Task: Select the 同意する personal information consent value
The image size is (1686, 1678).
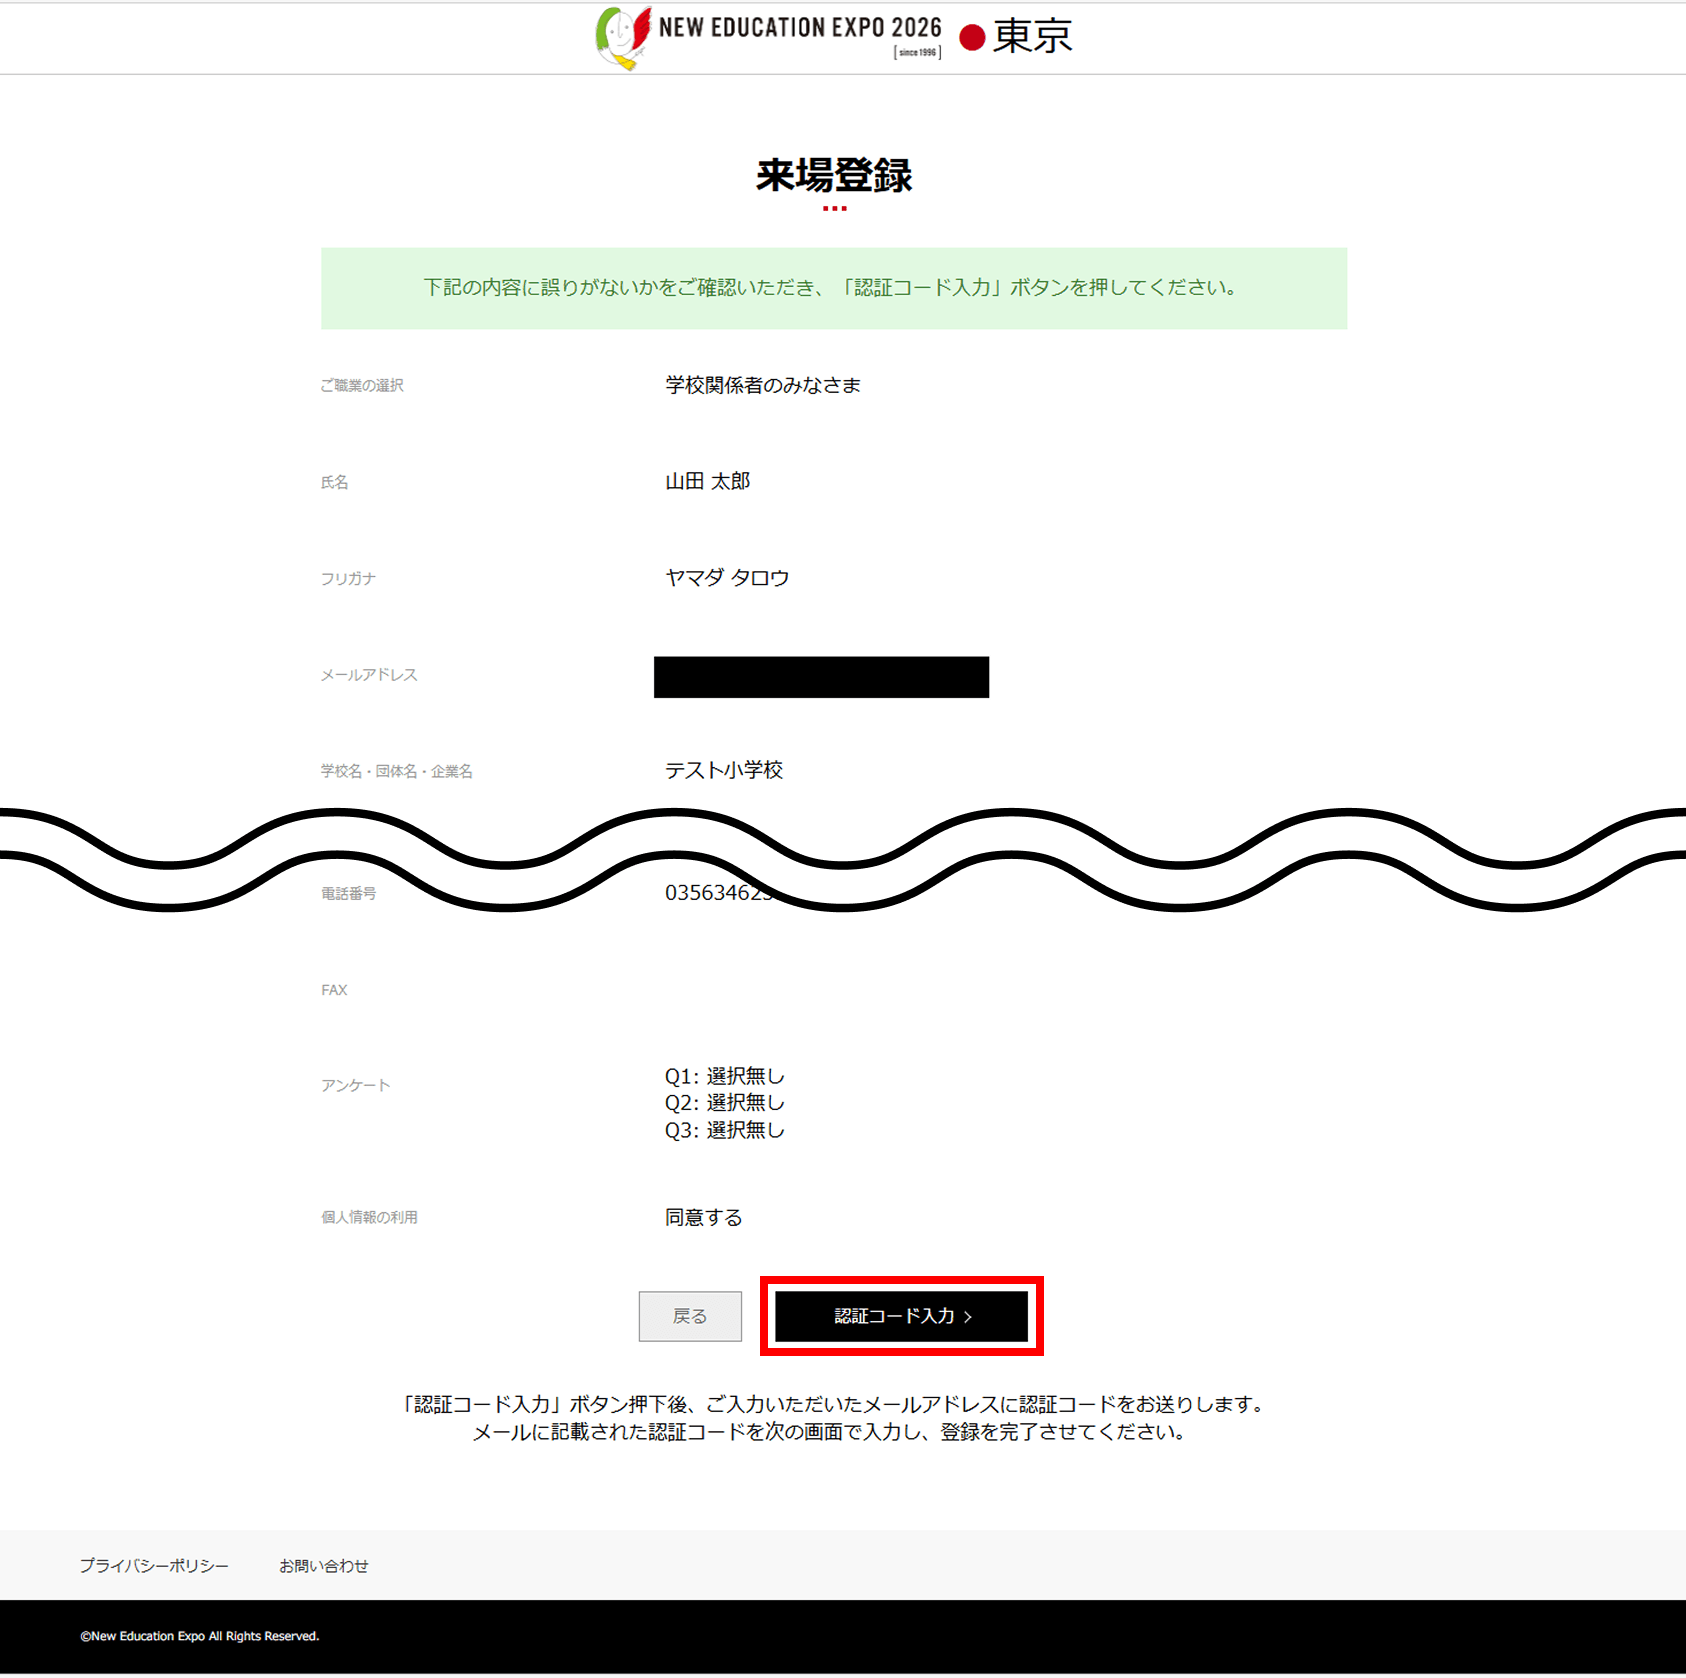Action: (703, 1217)
